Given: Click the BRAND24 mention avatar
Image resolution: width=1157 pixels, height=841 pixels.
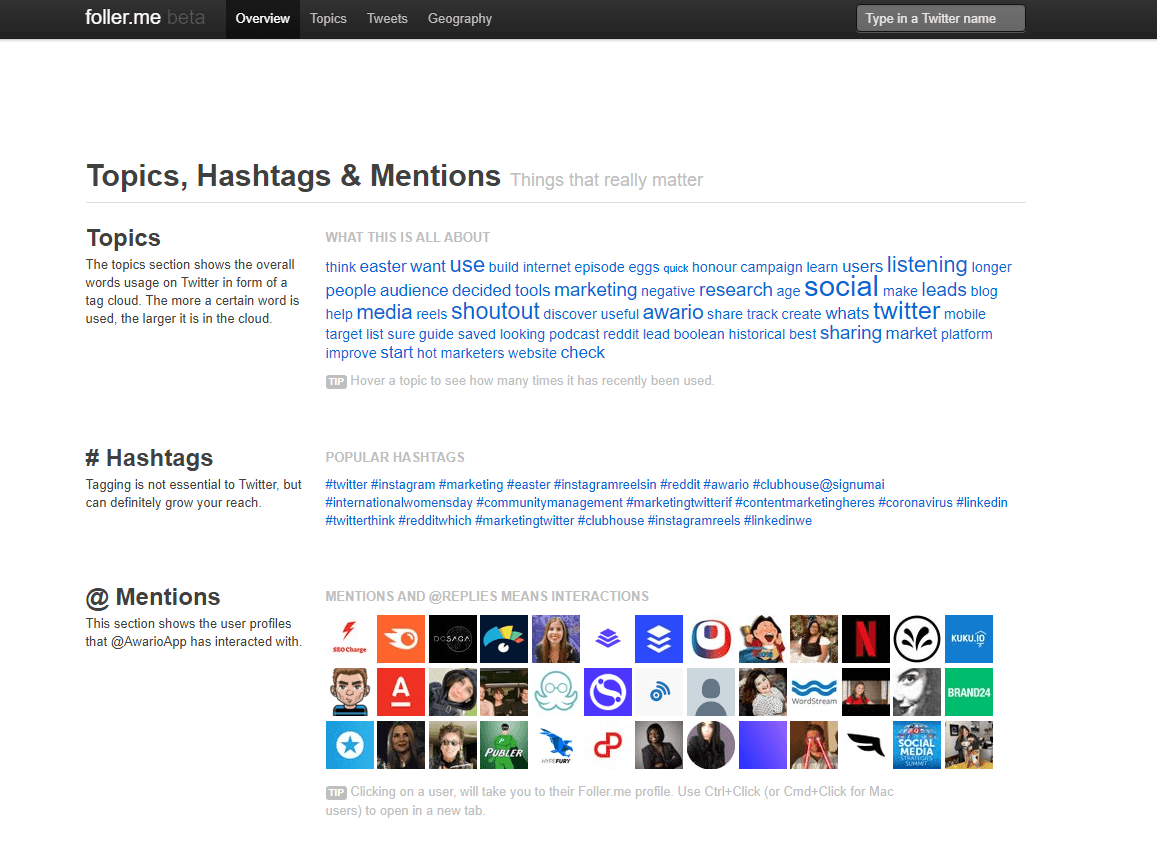Looking at the screenshot, I should [968, 691].
